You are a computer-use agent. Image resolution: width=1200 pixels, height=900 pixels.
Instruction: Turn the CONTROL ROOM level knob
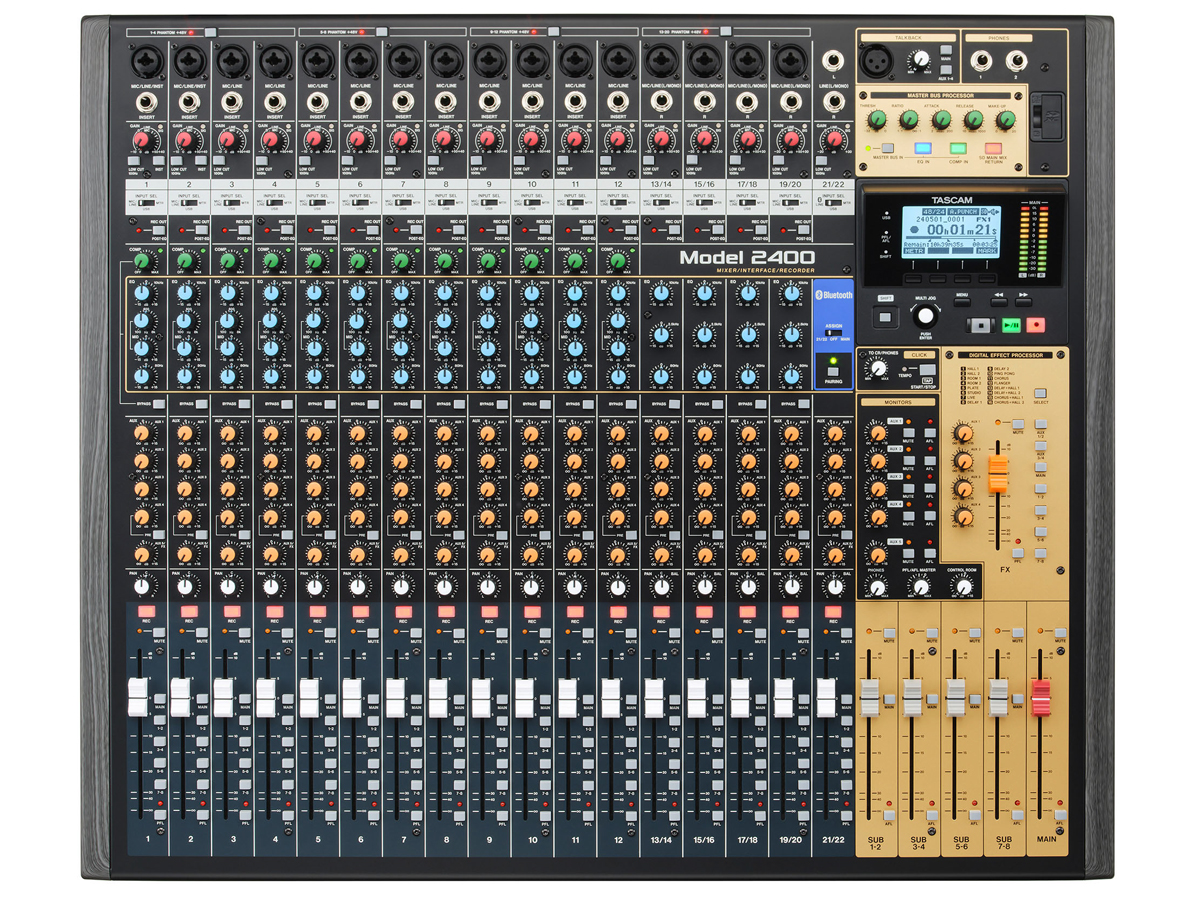[962, 586]
